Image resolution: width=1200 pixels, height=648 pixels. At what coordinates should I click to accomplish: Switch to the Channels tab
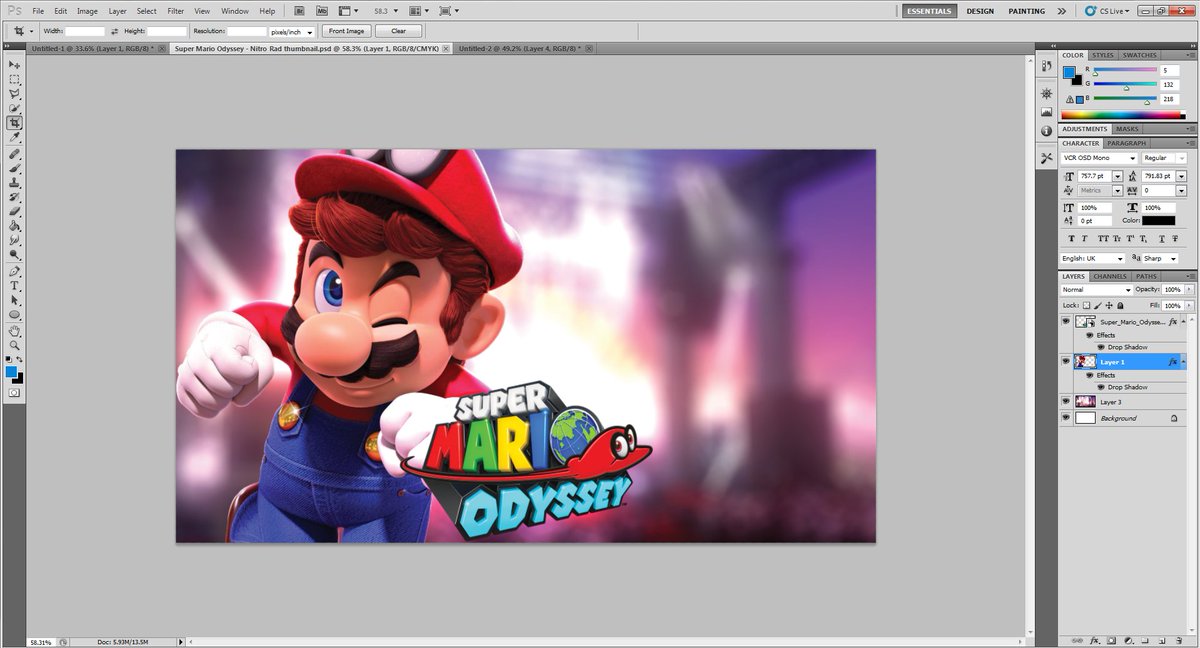(x=1109, y=276)
